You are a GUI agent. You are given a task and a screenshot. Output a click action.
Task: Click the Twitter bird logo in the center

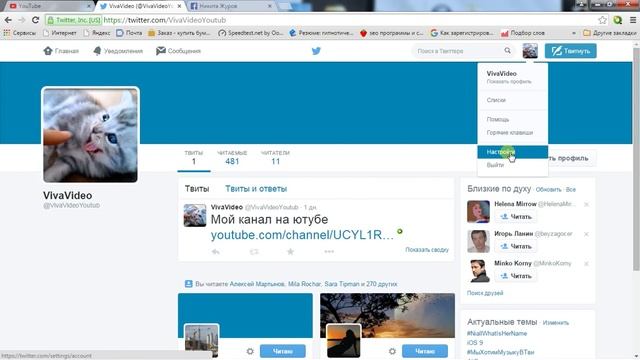pyautogui.click(x=316, y=51)
